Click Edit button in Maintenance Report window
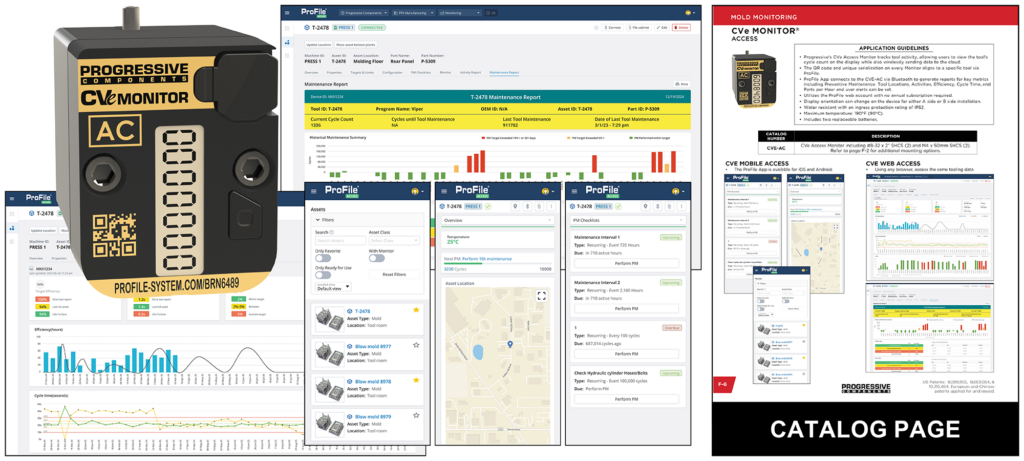The height and width of the screenshot is (461, 1024). pos(661,28)
